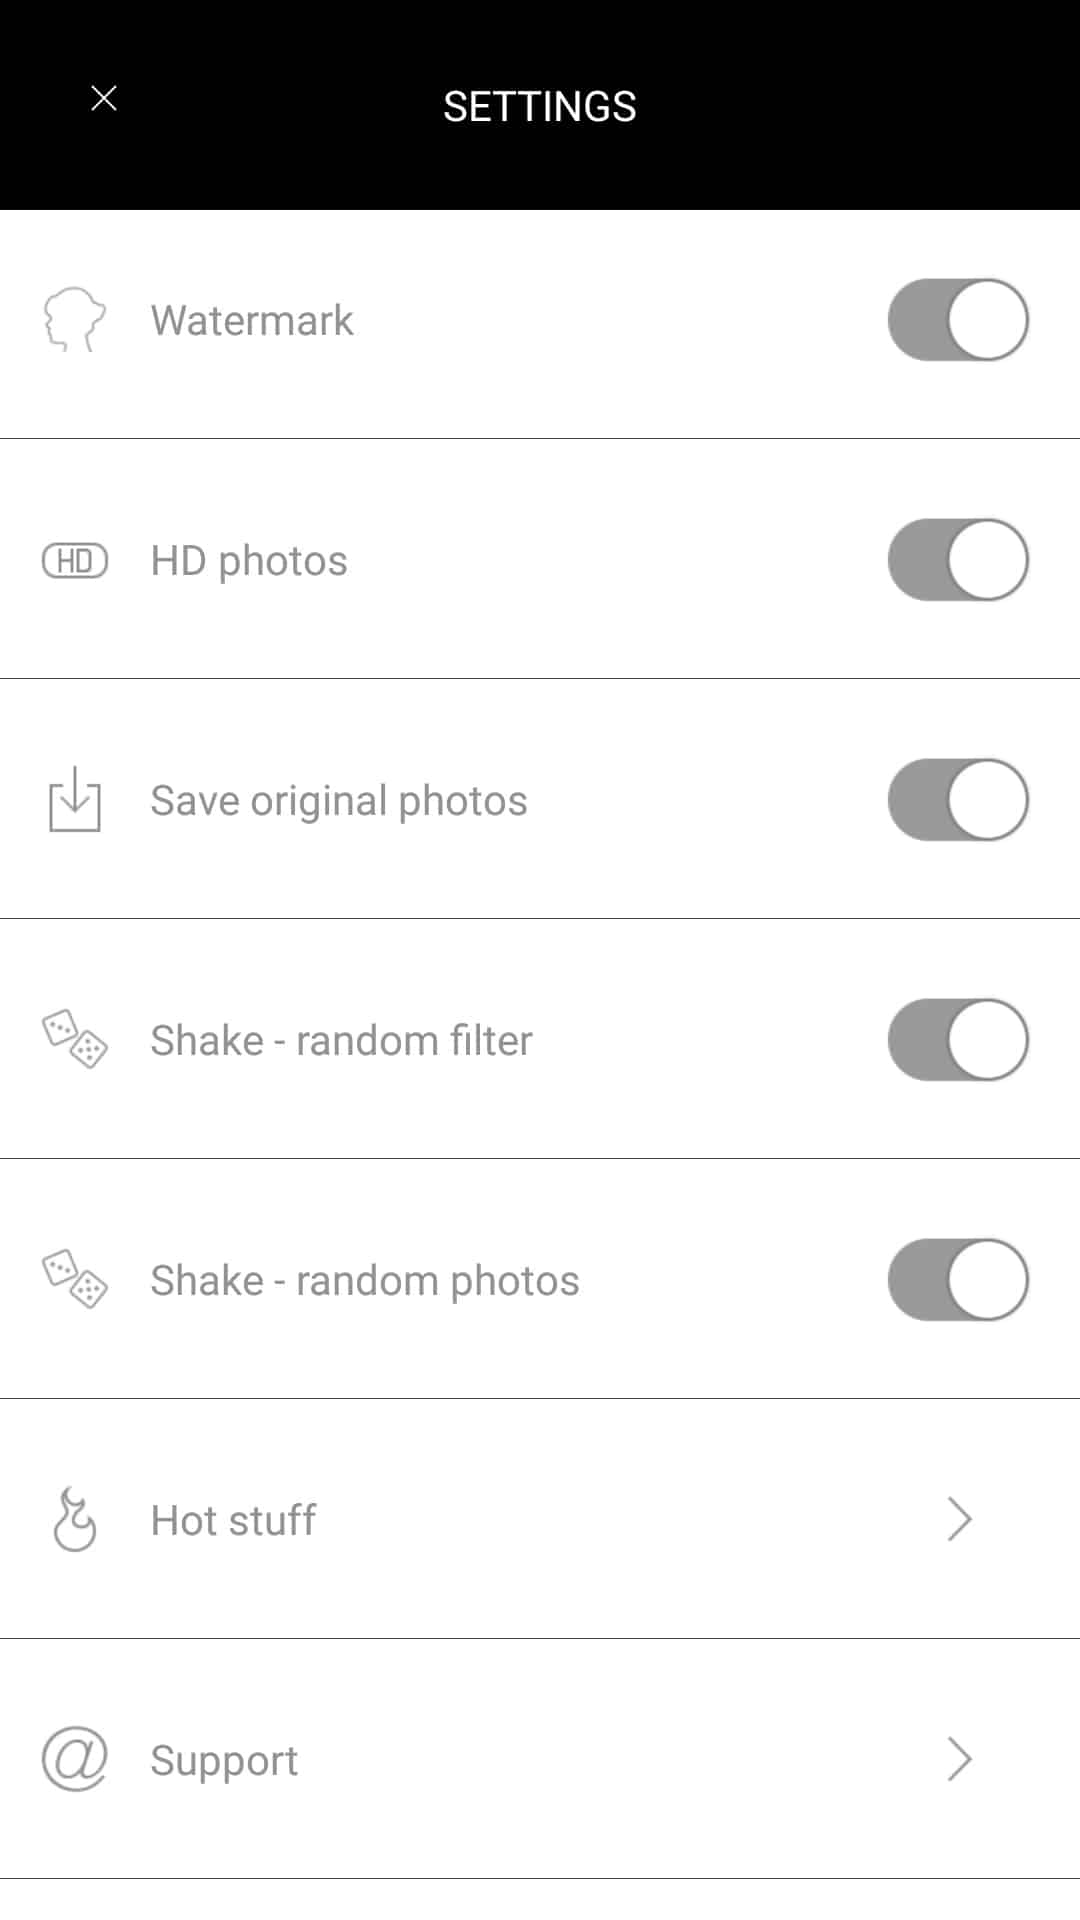Click the SETTINGS title in header
1080x1920 pixels.
pos(539,106)
